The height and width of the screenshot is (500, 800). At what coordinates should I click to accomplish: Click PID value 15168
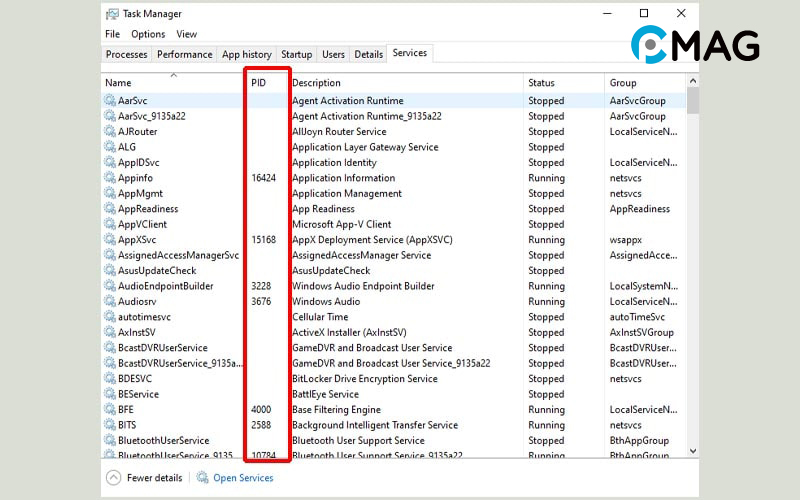[263, 240]
